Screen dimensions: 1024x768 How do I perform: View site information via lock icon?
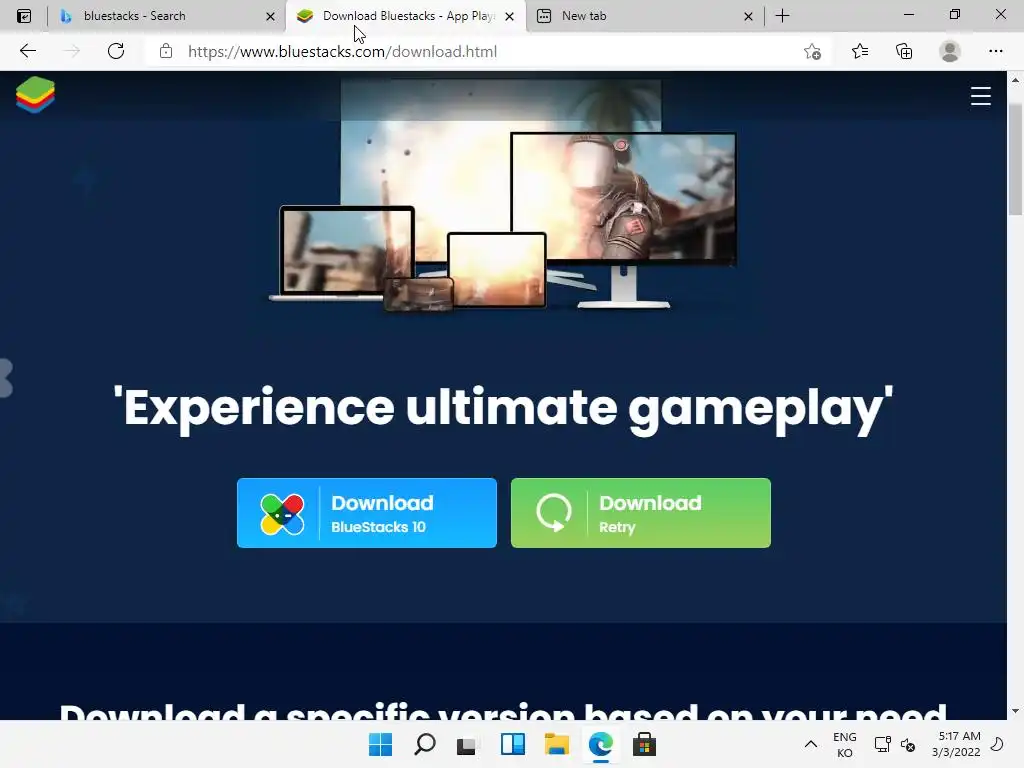pos(166,51)
